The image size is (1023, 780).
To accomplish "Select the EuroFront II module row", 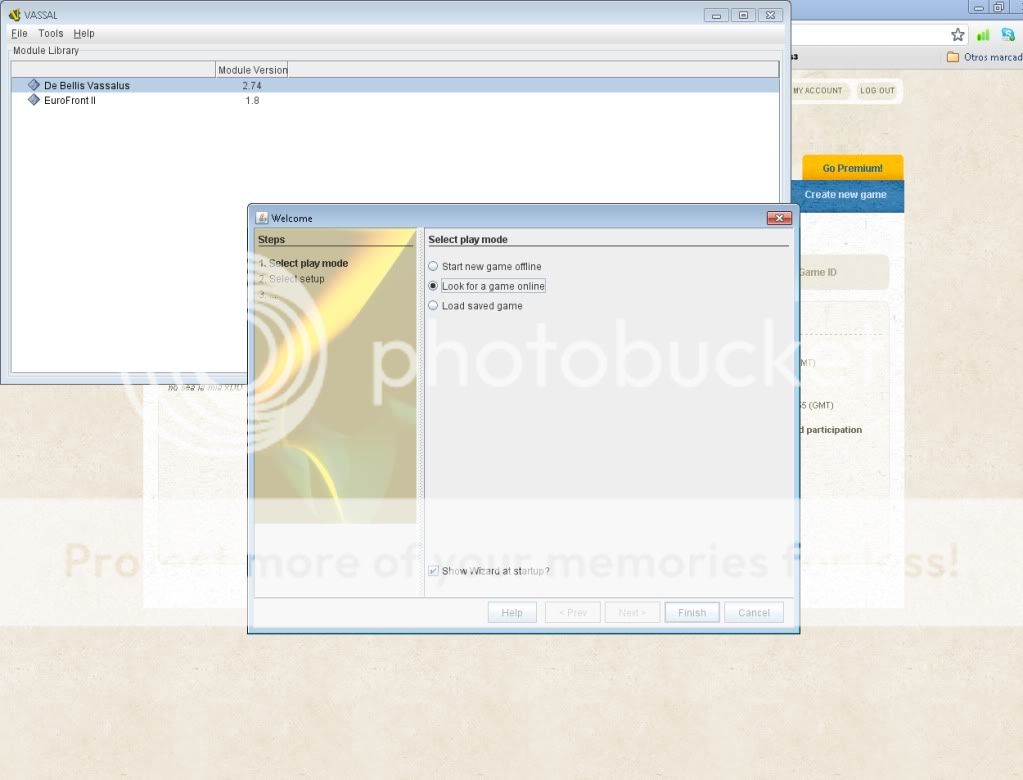I will point(395,100).
